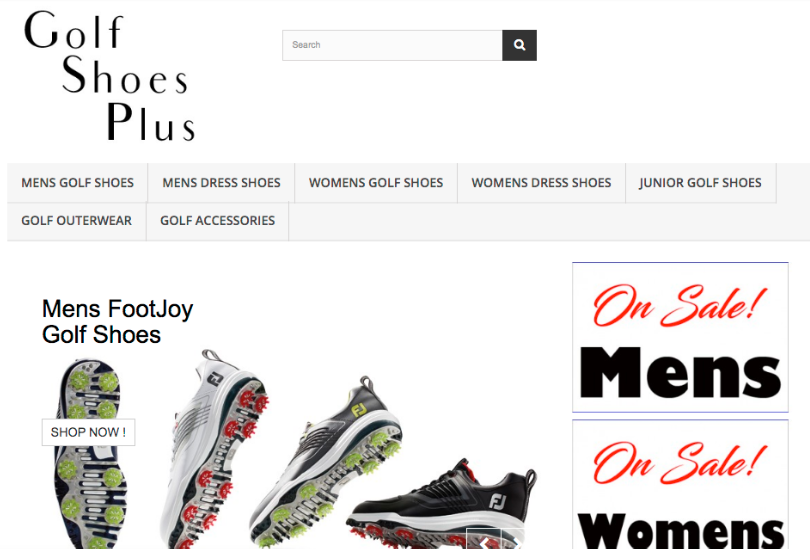Open the On Sale Womens banner
Image resolution: width=810 pixels, height=560 pixels.
pyautogui.click(x=680, y=485)
